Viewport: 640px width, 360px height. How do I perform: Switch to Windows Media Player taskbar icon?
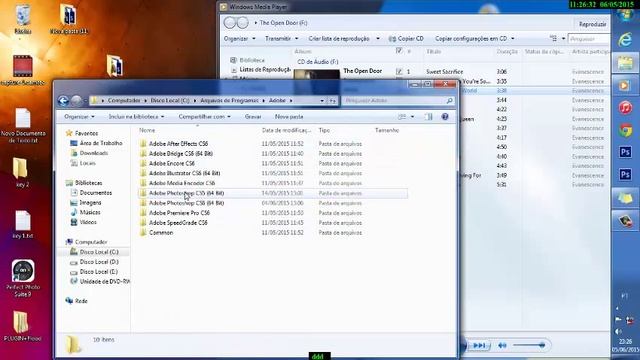click(x=625, y=85)
